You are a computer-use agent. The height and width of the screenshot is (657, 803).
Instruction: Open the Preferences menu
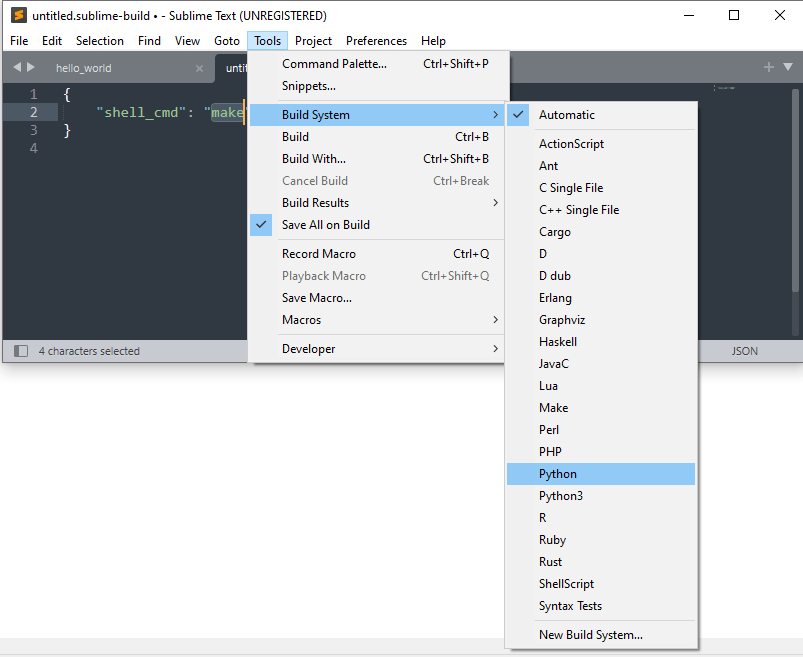click(376, 41)
